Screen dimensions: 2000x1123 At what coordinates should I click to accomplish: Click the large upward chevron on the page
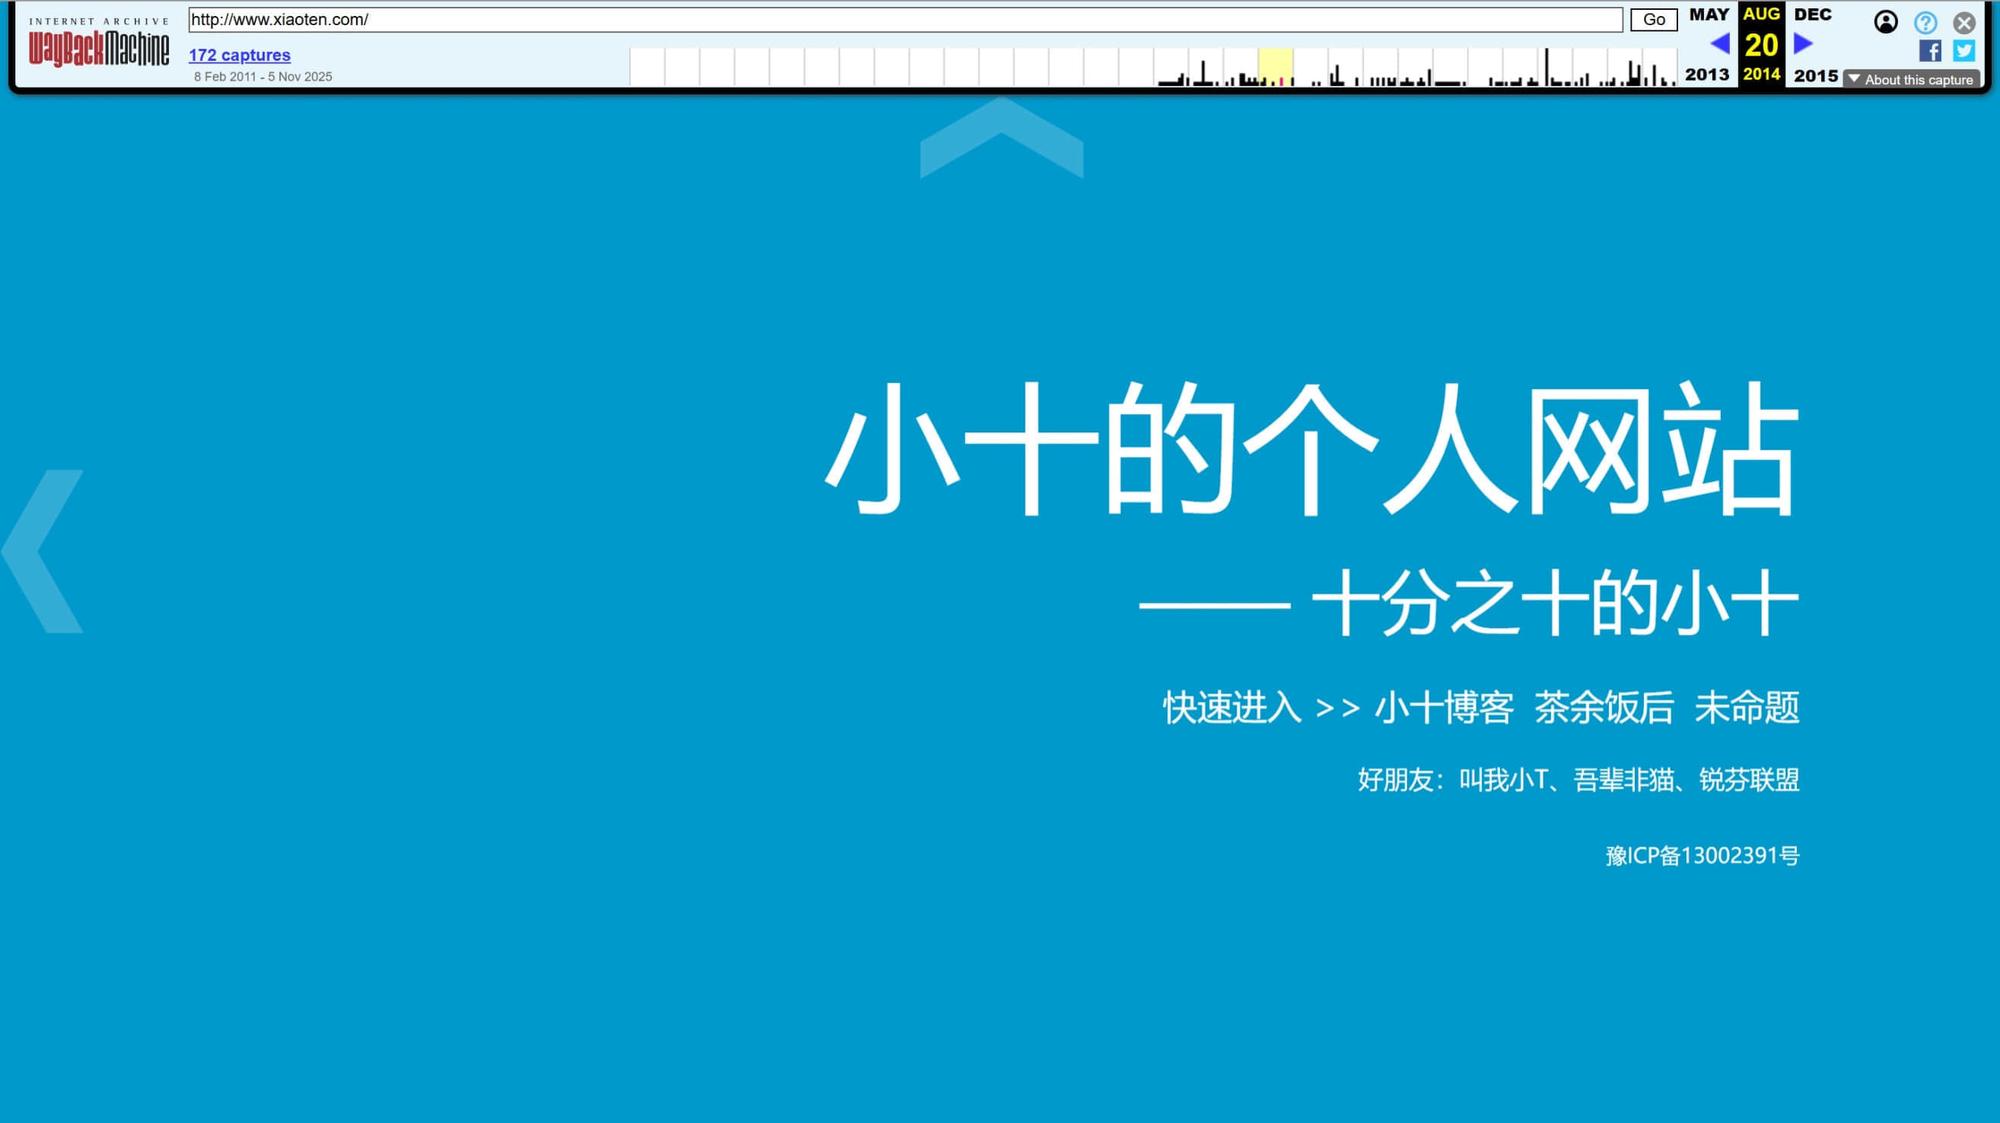tap(1001, 138)
